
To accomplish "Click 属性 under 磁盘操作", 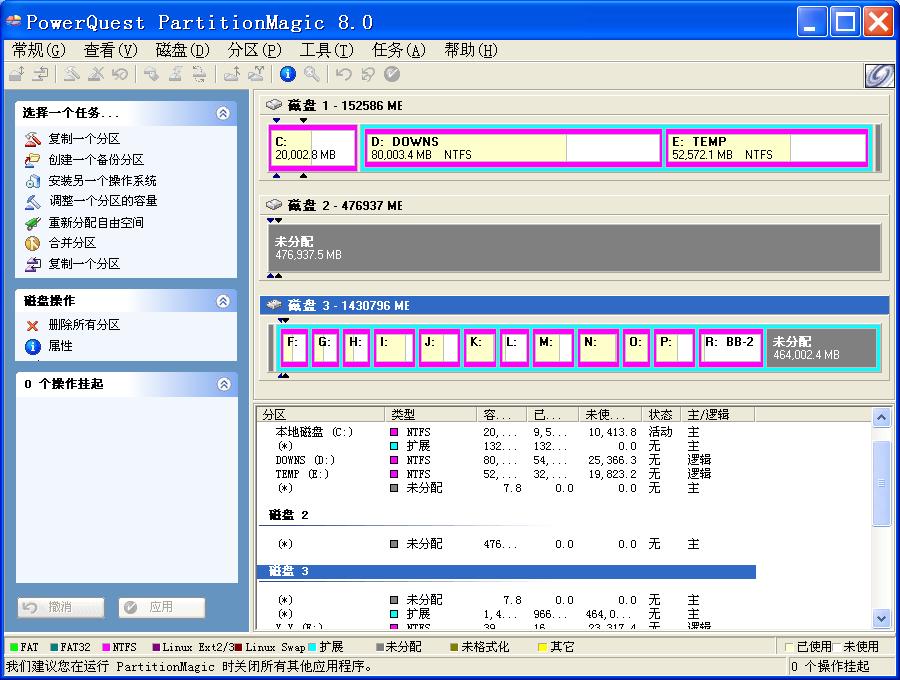I will 49,346.
